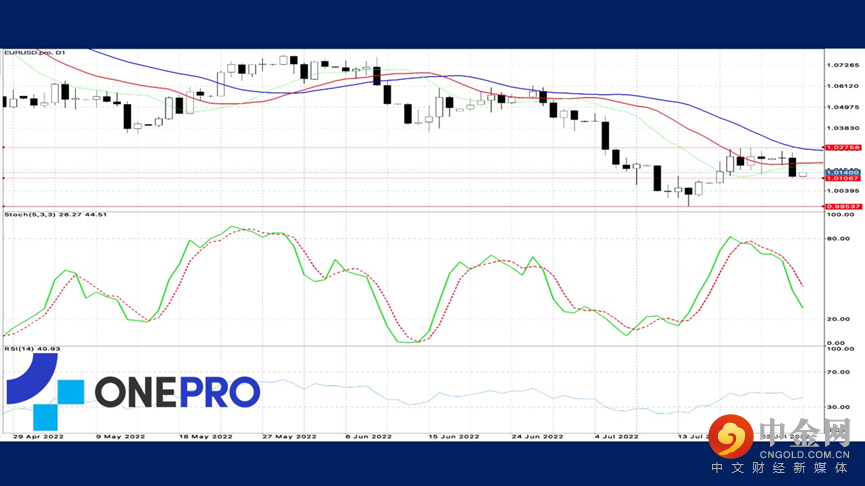Click the red 1.01067 price level tag

tap(842, 179)
